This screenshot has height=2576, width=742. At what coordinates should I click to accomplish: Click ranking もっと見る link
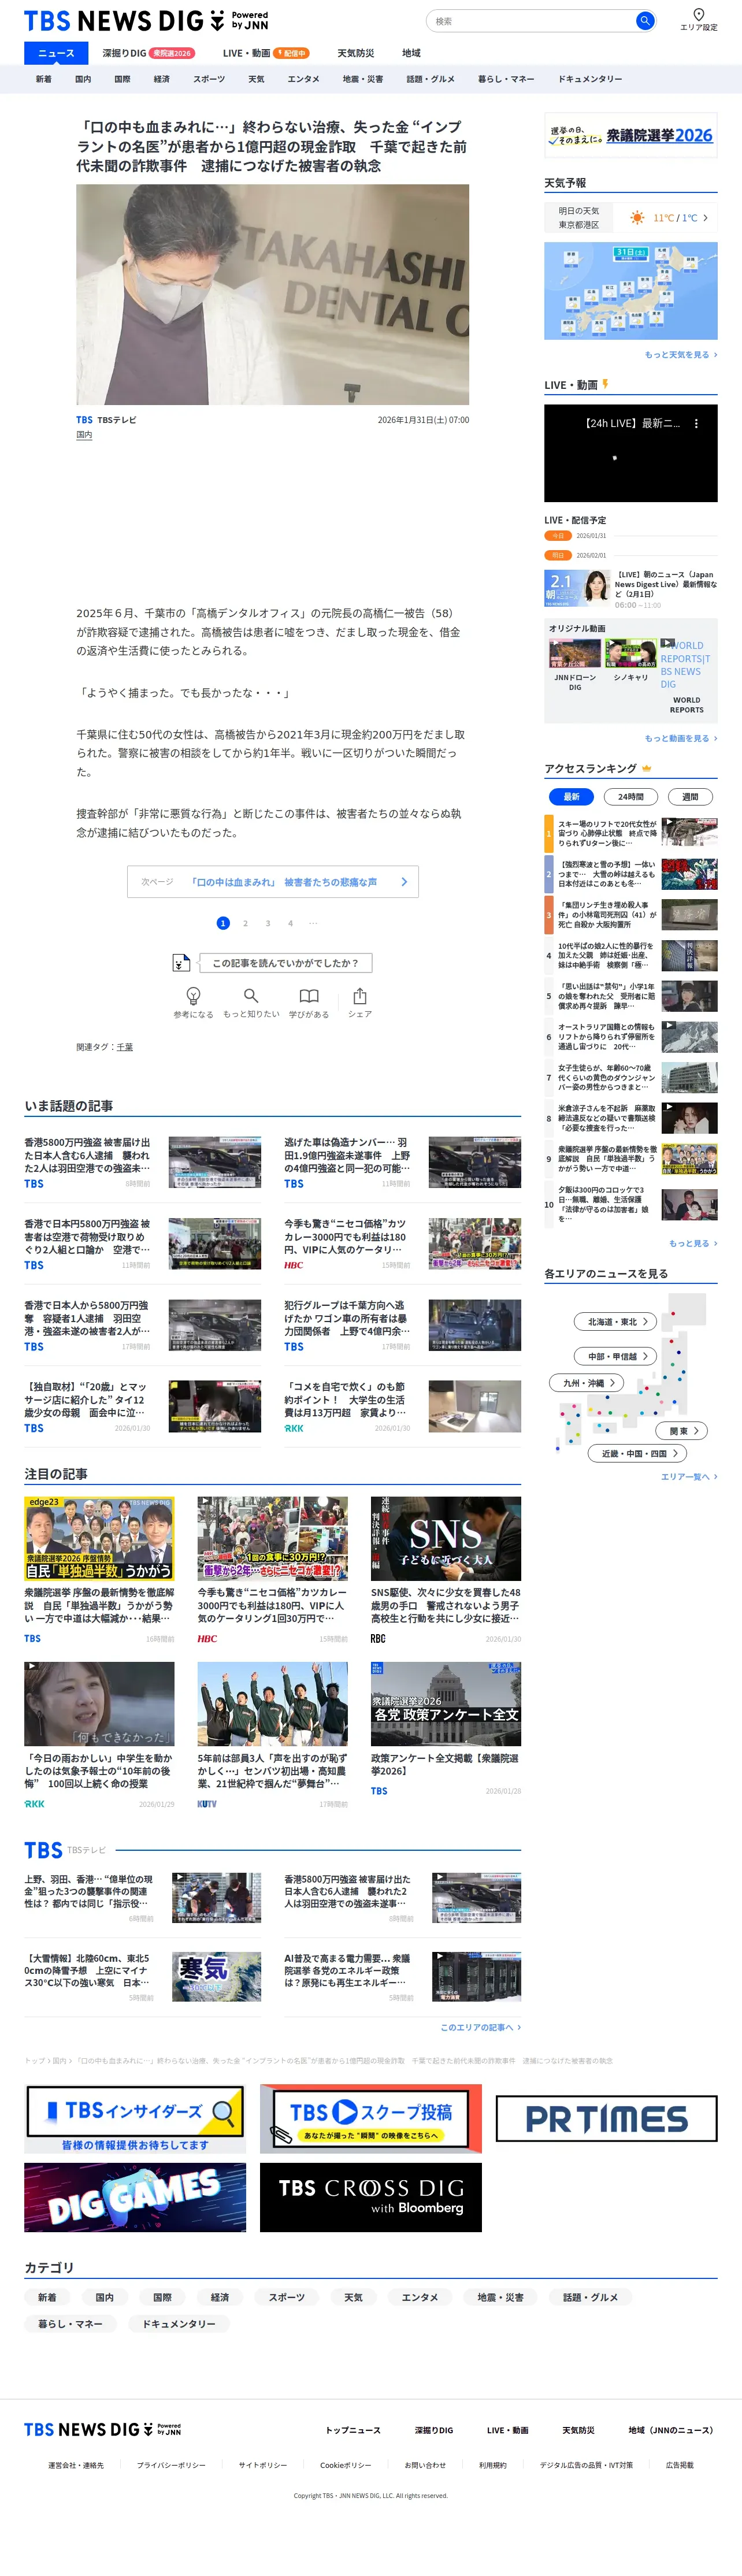click(693, 1243)
